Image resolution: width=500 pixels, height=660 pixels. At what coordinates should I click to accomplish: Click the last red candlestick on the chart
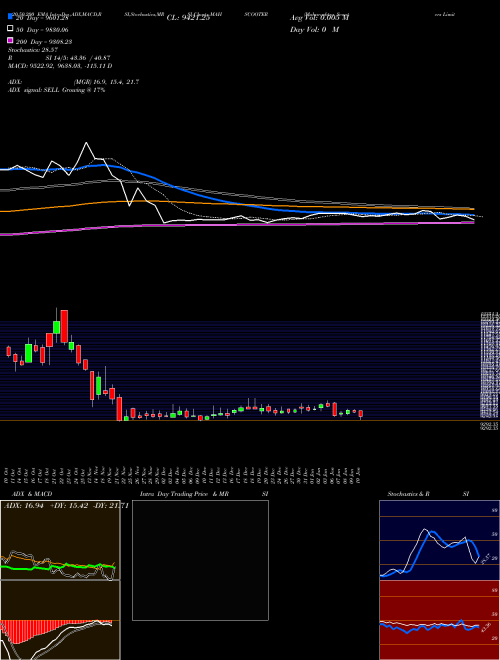361,414
